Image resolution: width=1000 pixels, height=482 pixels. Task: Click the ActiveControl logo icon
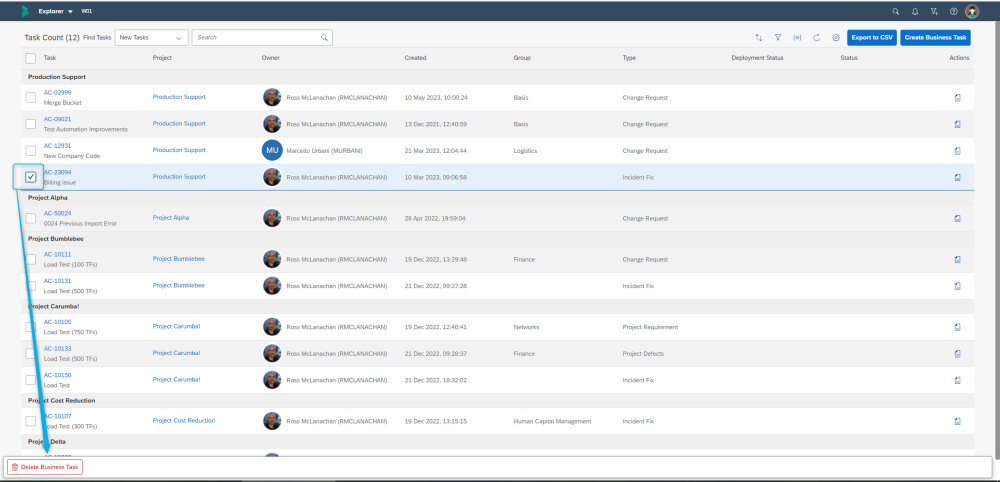pyautogui.click(x=25, y=11)
